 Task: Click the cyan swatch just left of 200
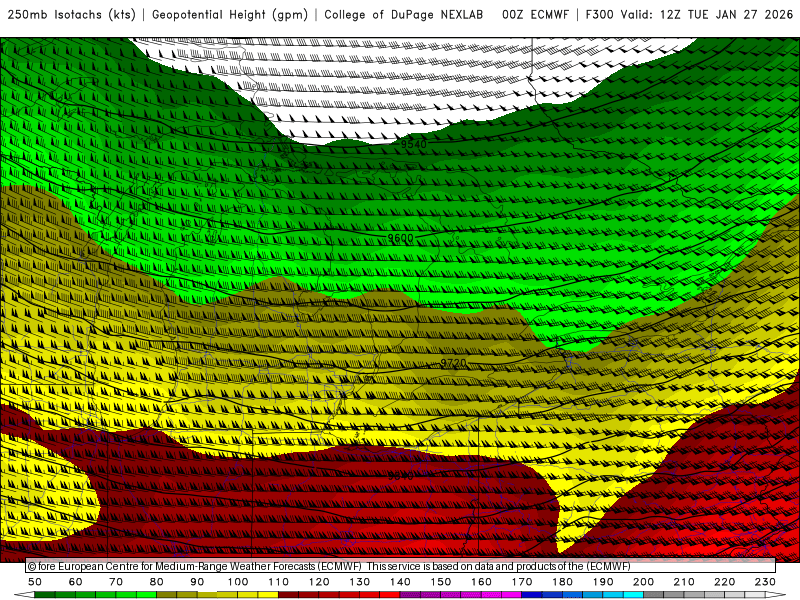point(633,595)
